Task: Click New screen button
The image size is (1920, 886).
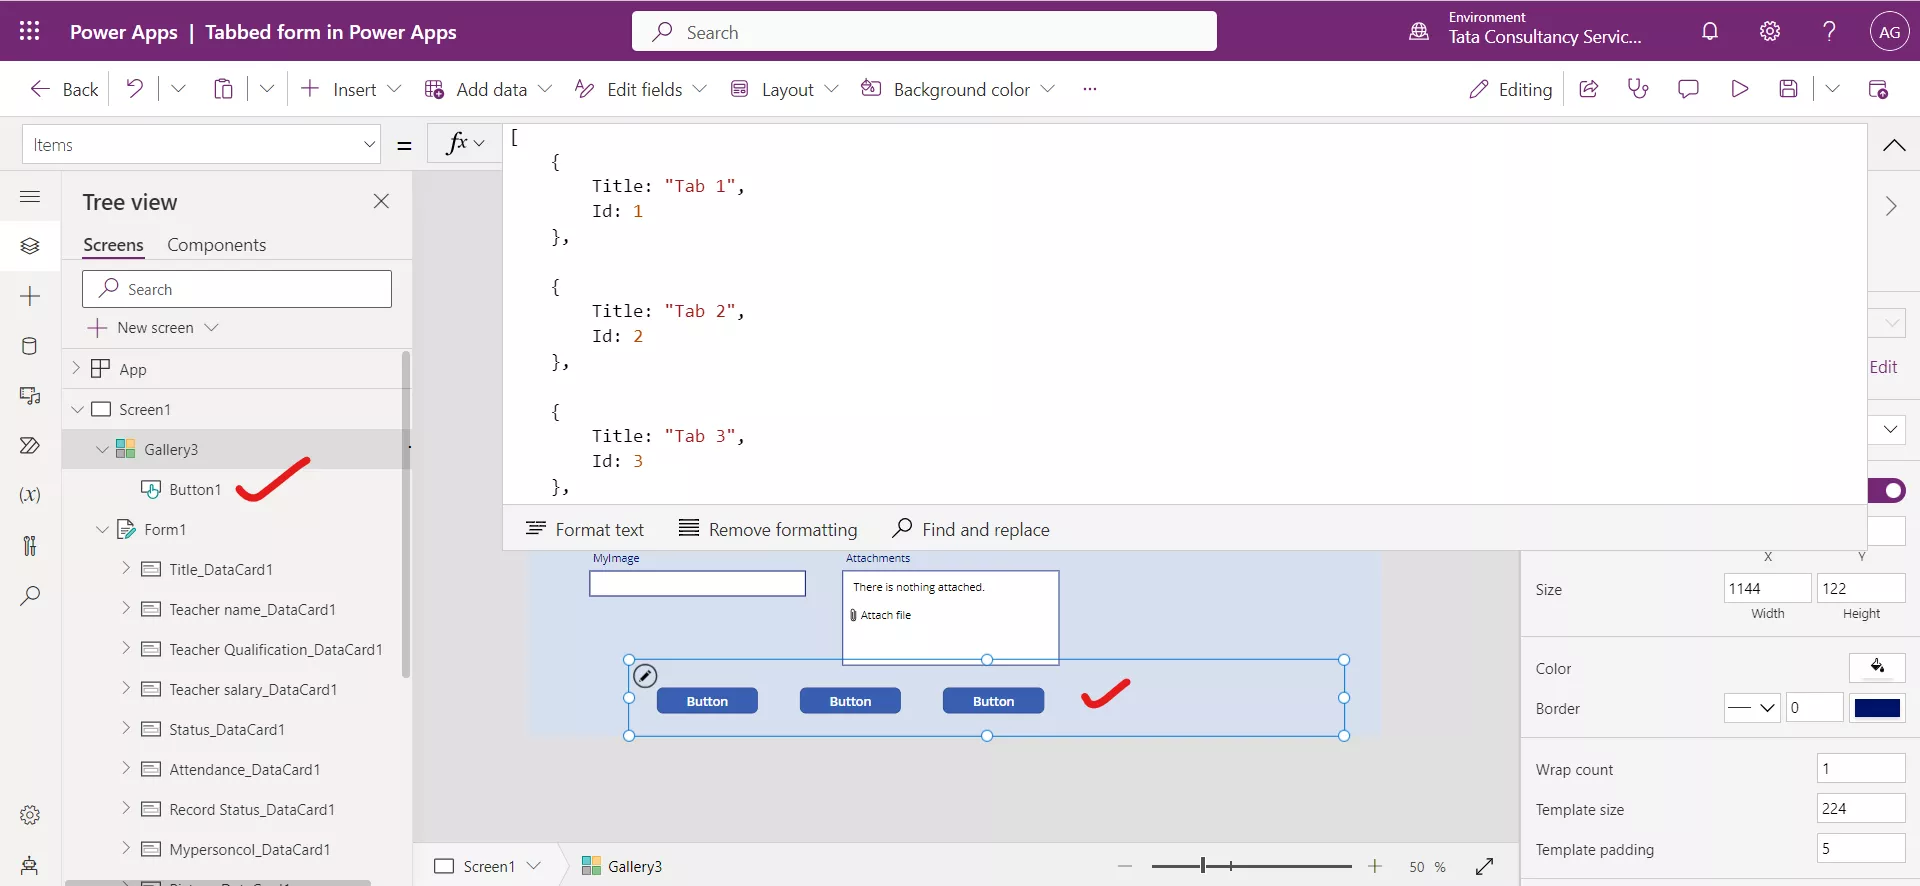Action: 153,327
